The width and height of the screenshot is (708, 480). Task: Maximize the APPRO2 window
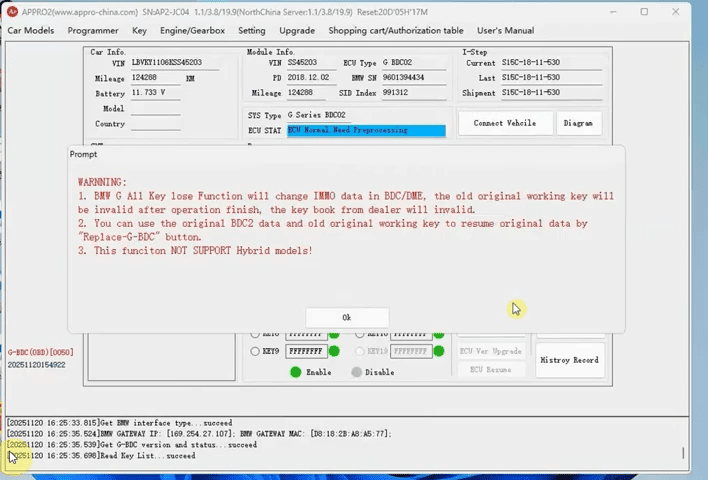point(644,12)
